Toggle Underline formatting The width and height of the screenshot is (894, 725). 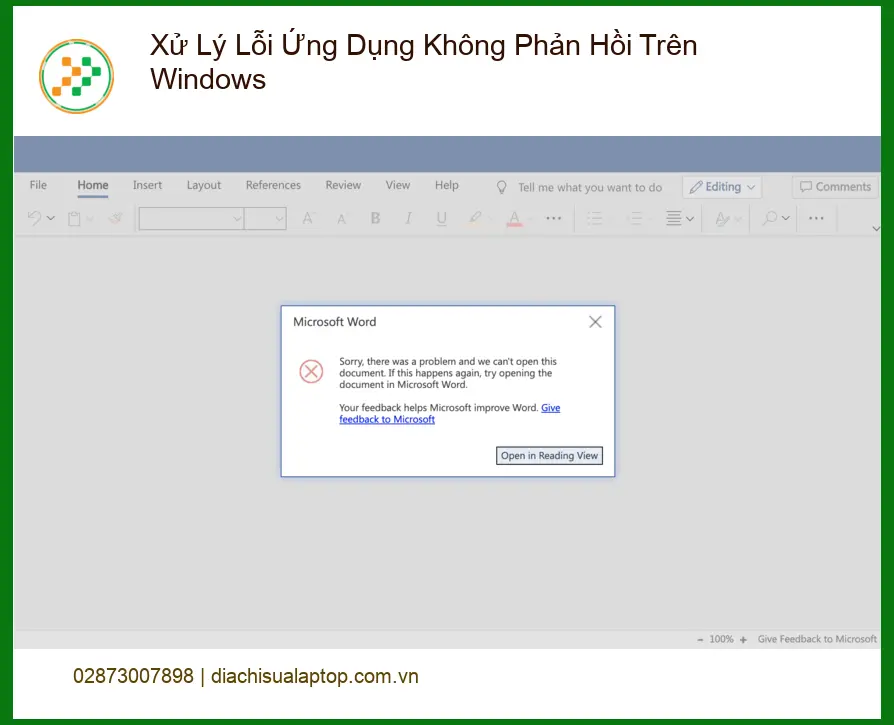(x=441, y=218)
